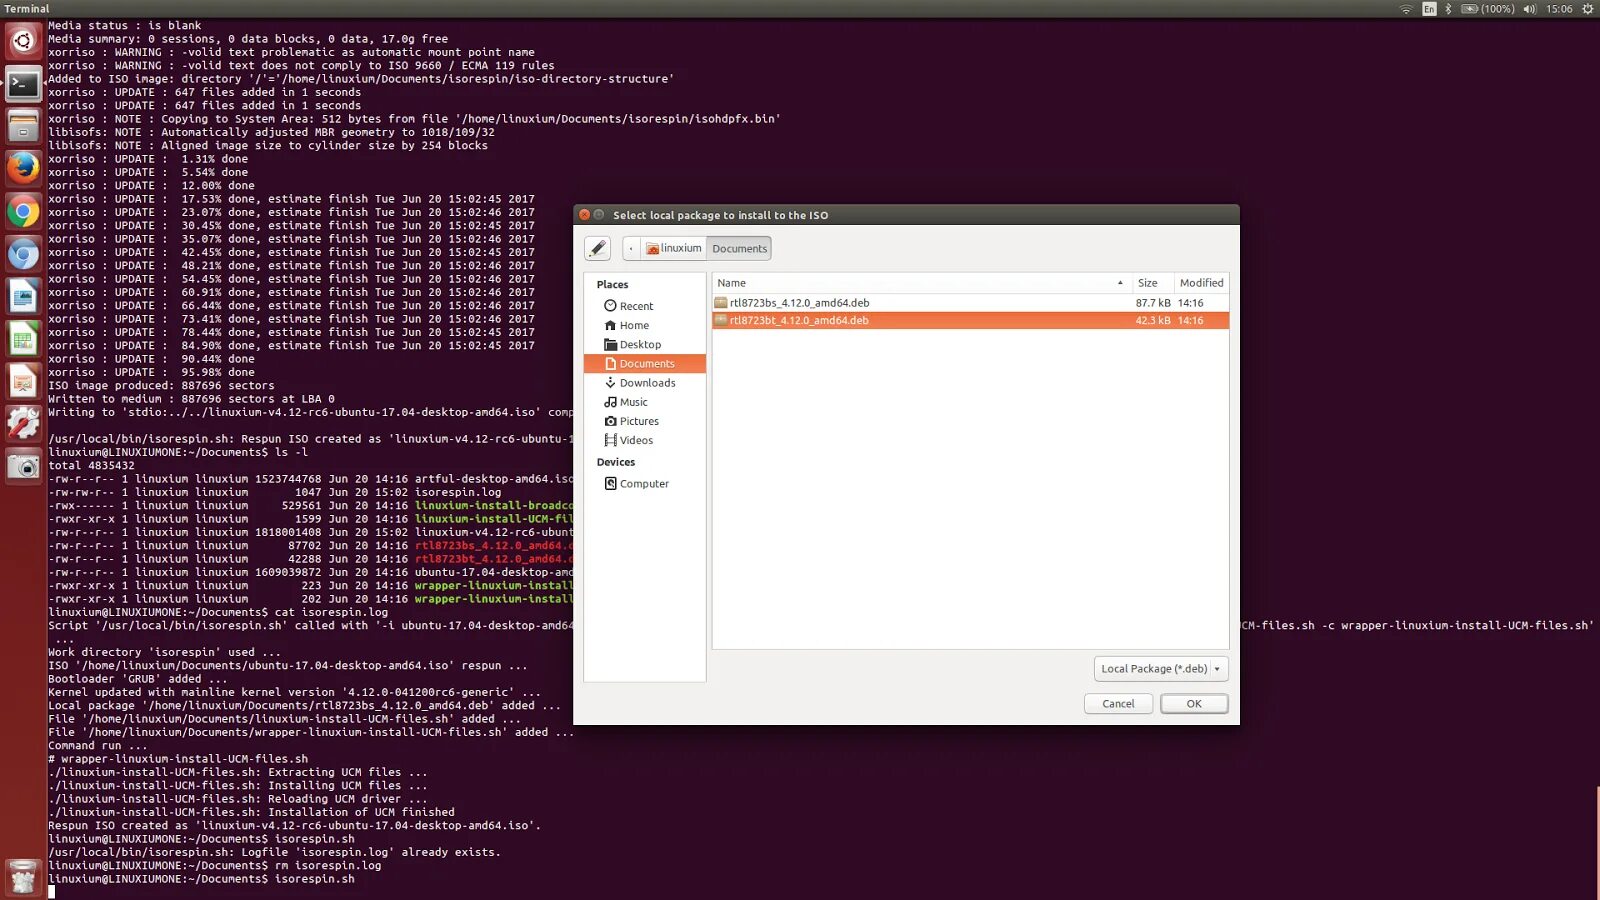Select the Documents breadcrumb tab

(x=739, y=248)
